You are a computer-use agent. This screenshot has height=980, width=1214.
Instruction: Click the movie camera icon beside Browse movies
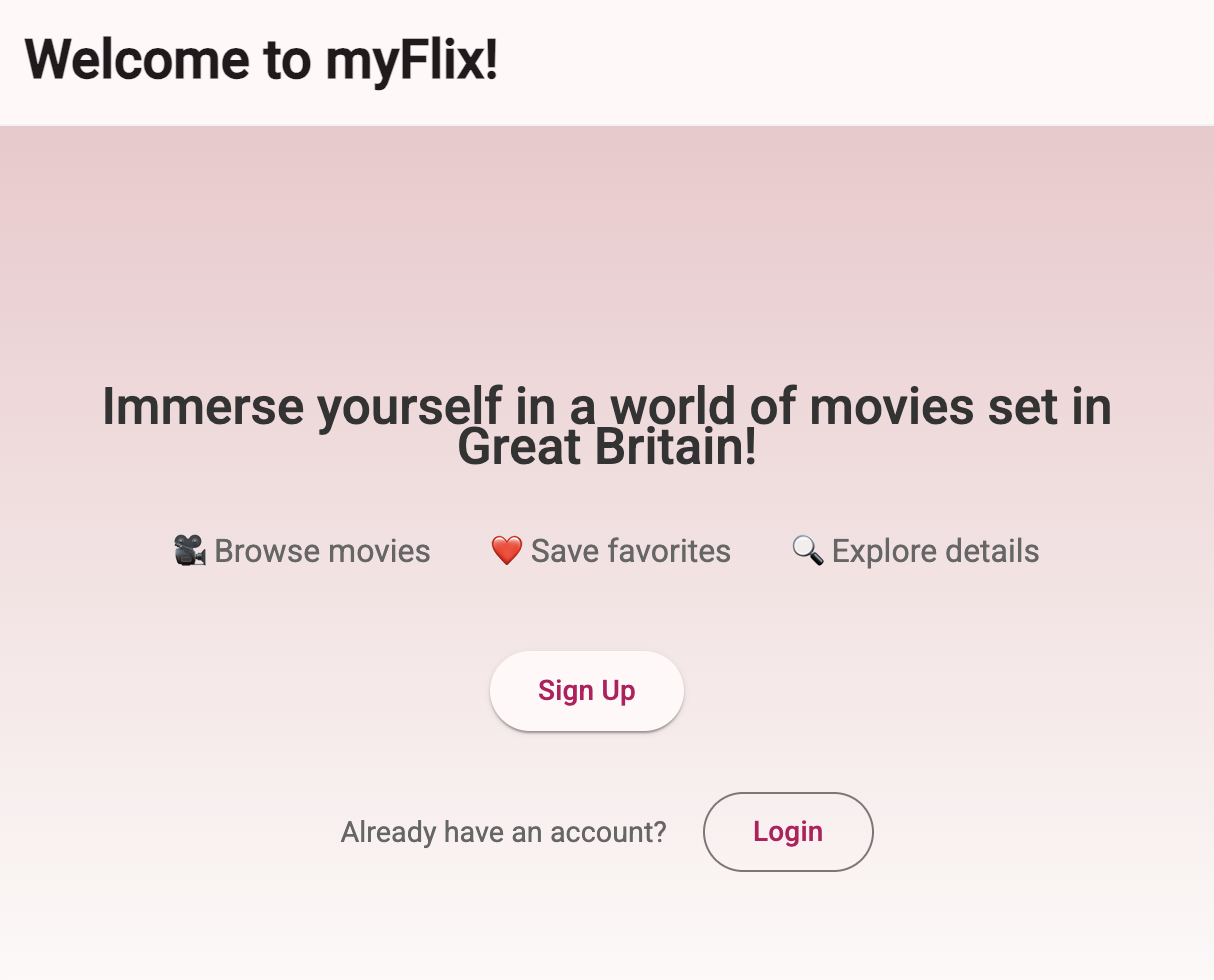[190, 550]
